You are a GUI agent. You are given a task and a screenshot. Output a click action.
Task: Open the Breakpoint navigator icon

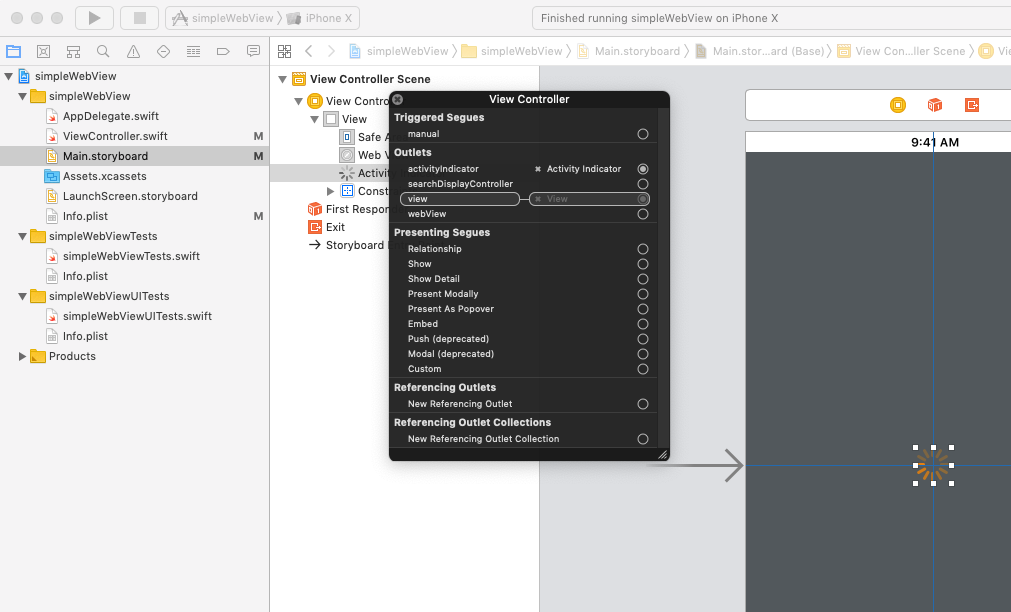[223, 51]
